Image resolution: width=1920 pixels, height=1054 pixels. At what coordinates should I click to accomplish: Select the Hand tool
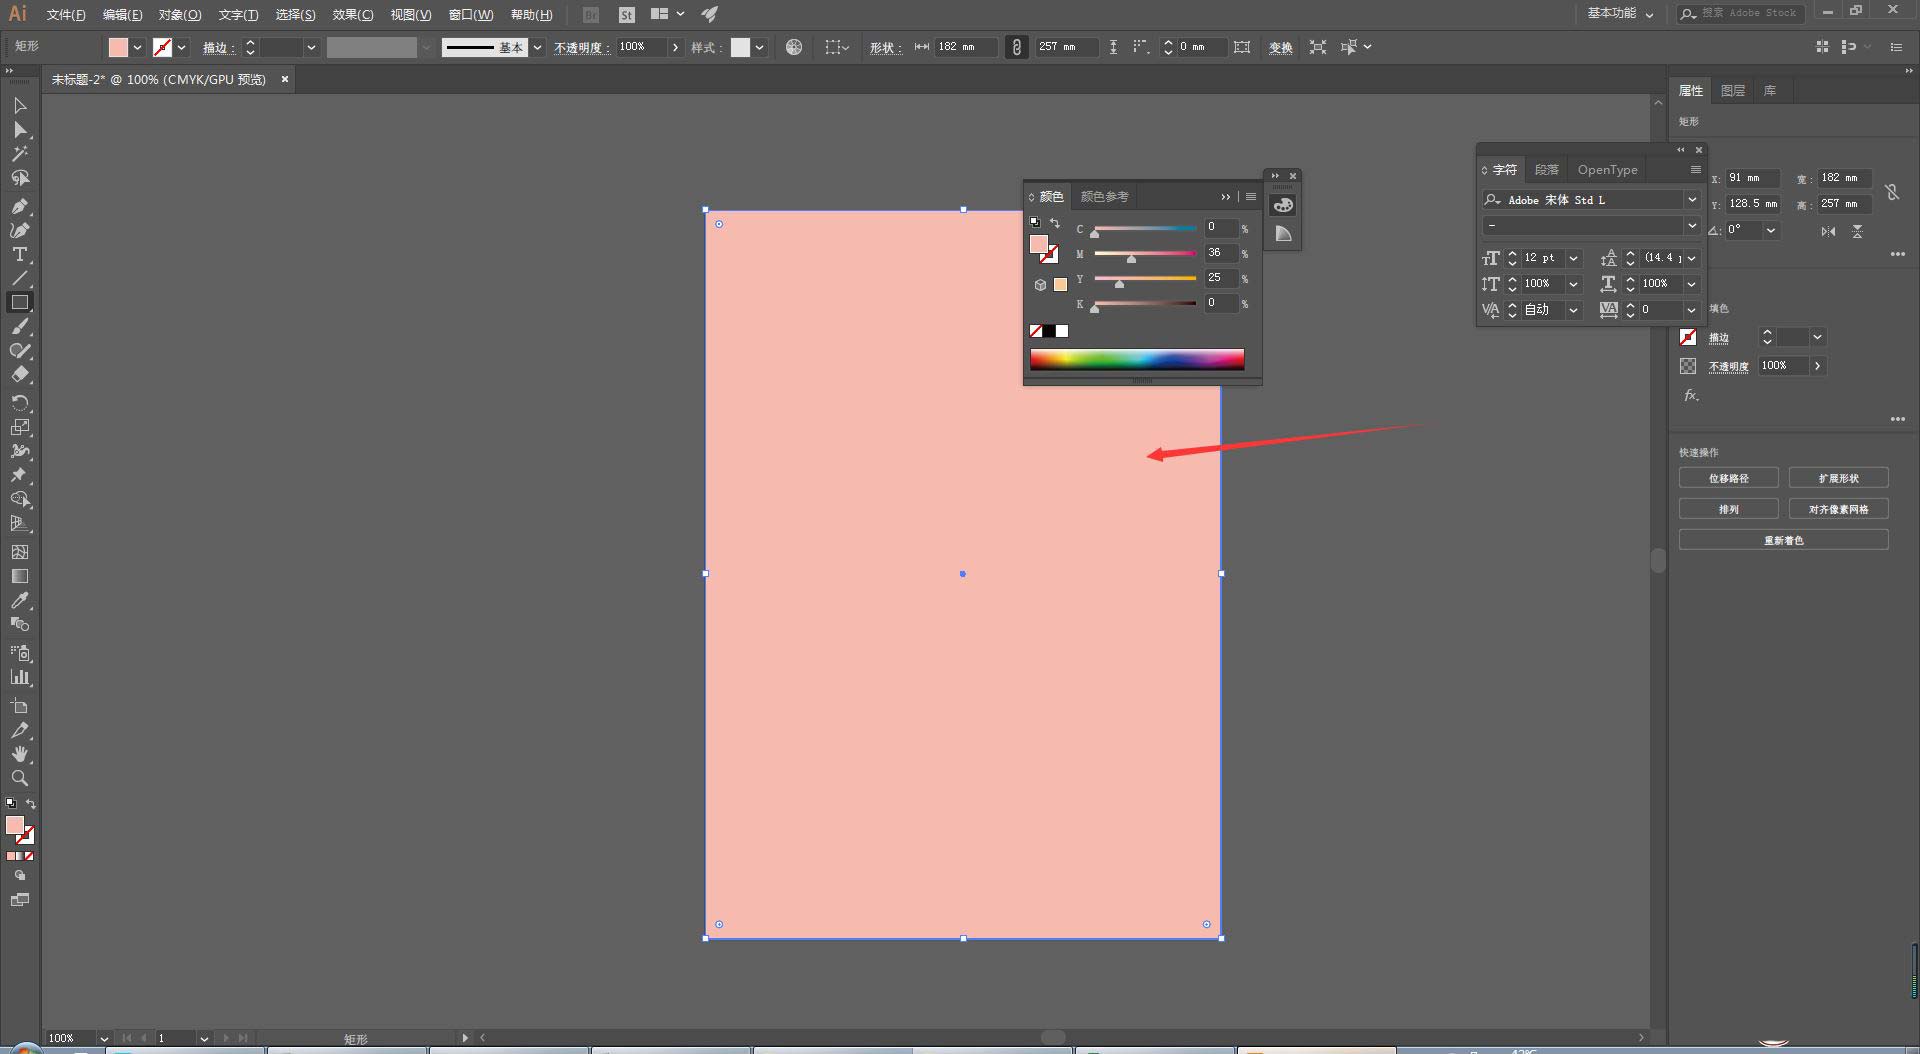click(19, 754)
